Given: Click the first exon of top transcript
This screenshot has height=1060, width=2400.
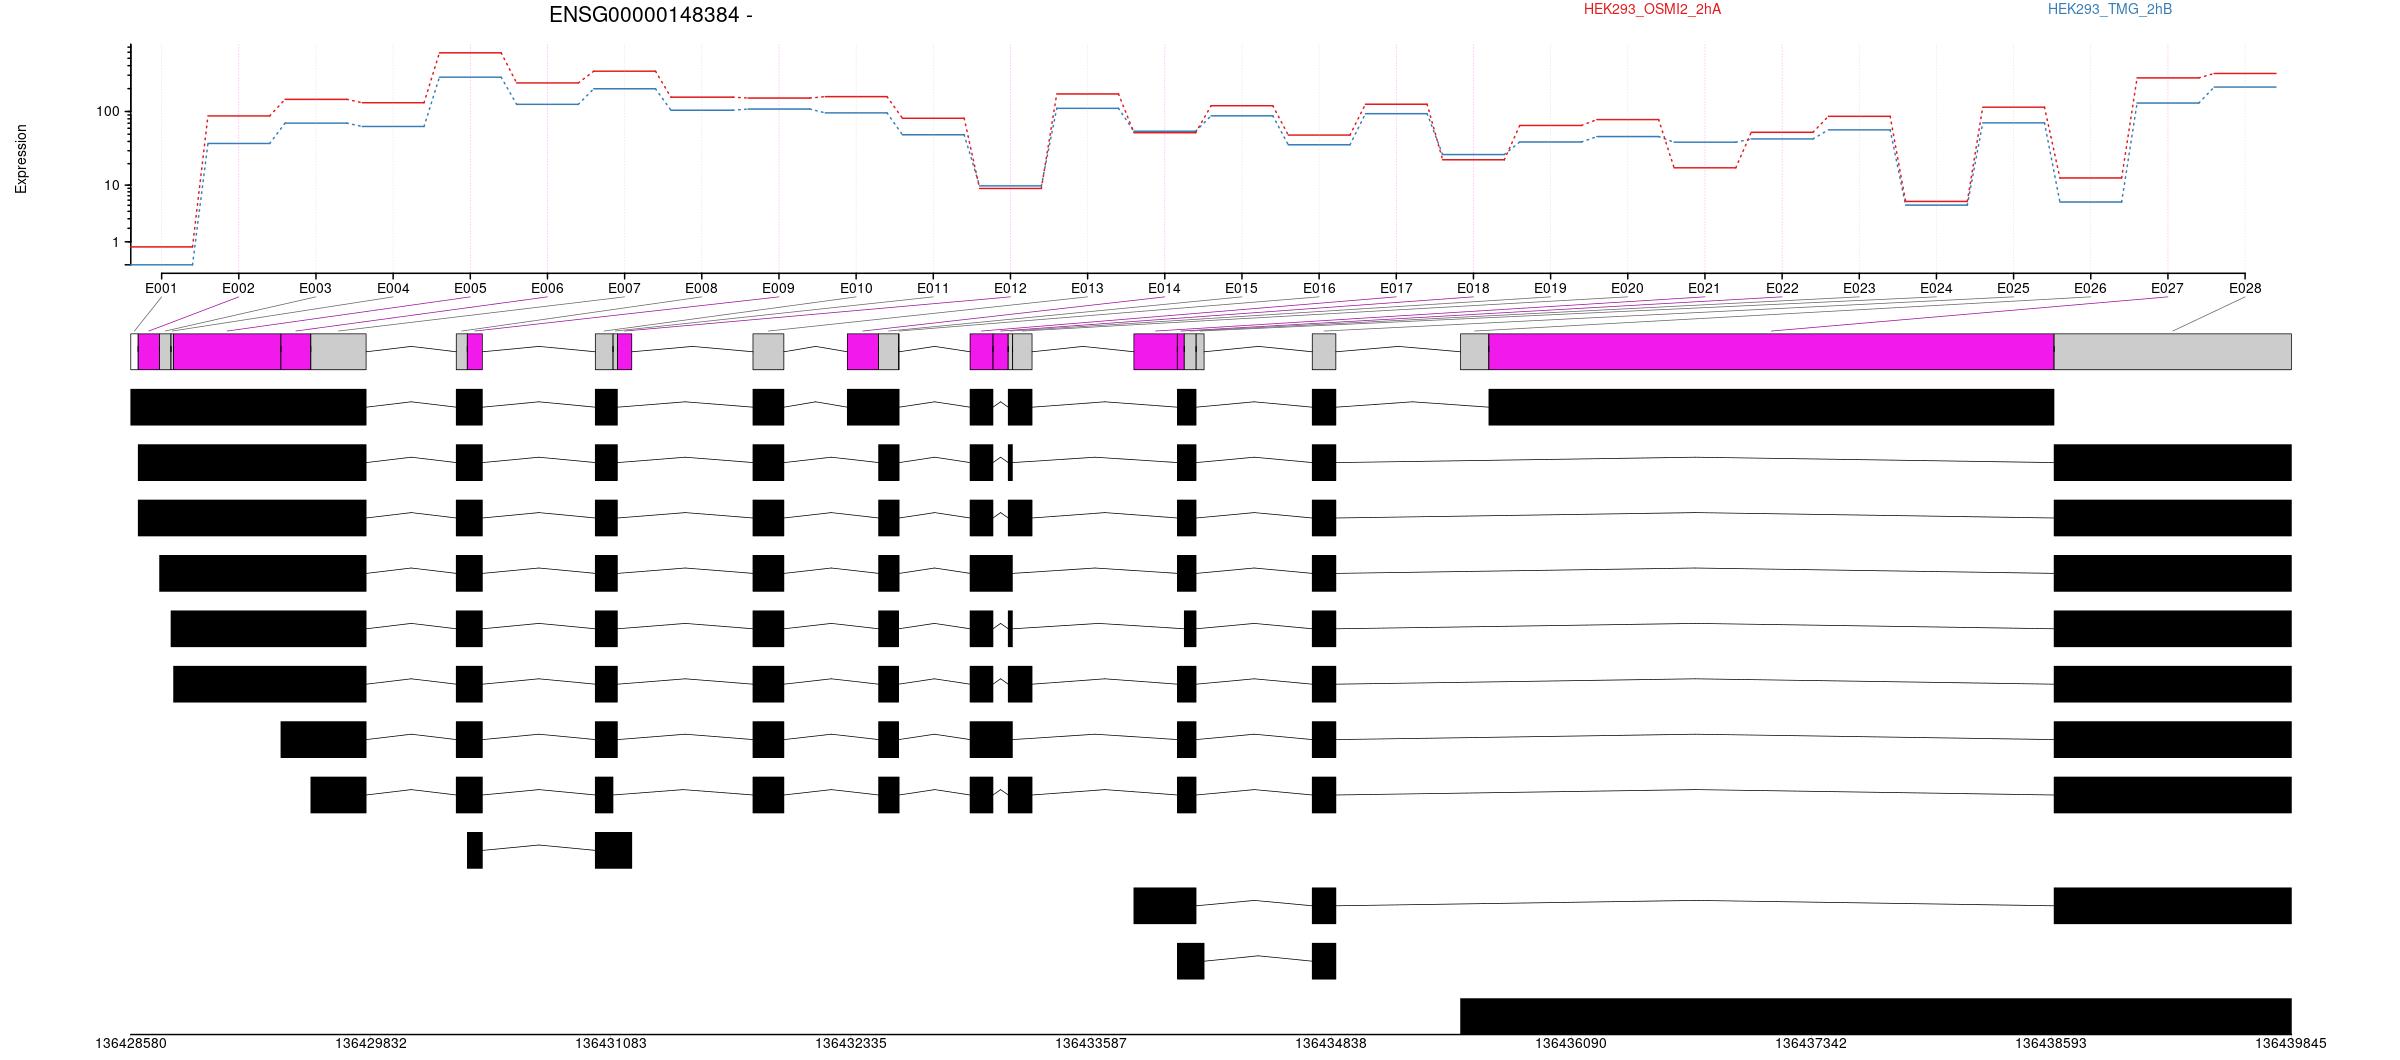Looking at the screenshot, I should click(x=248, y=407).
